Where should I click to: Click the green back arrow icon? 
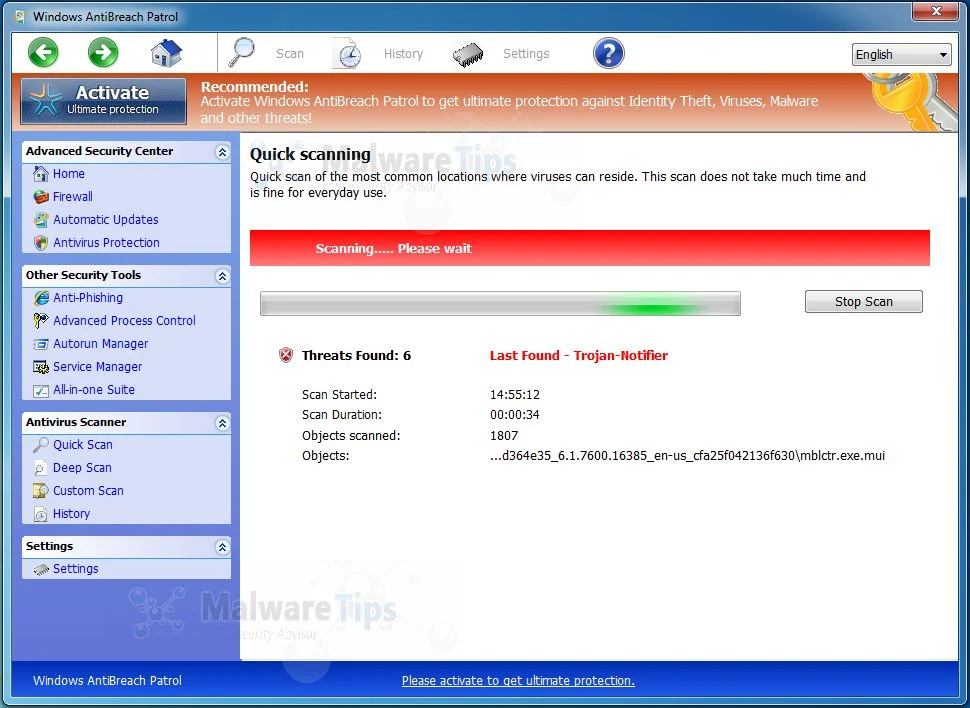[x=43, y=53]
